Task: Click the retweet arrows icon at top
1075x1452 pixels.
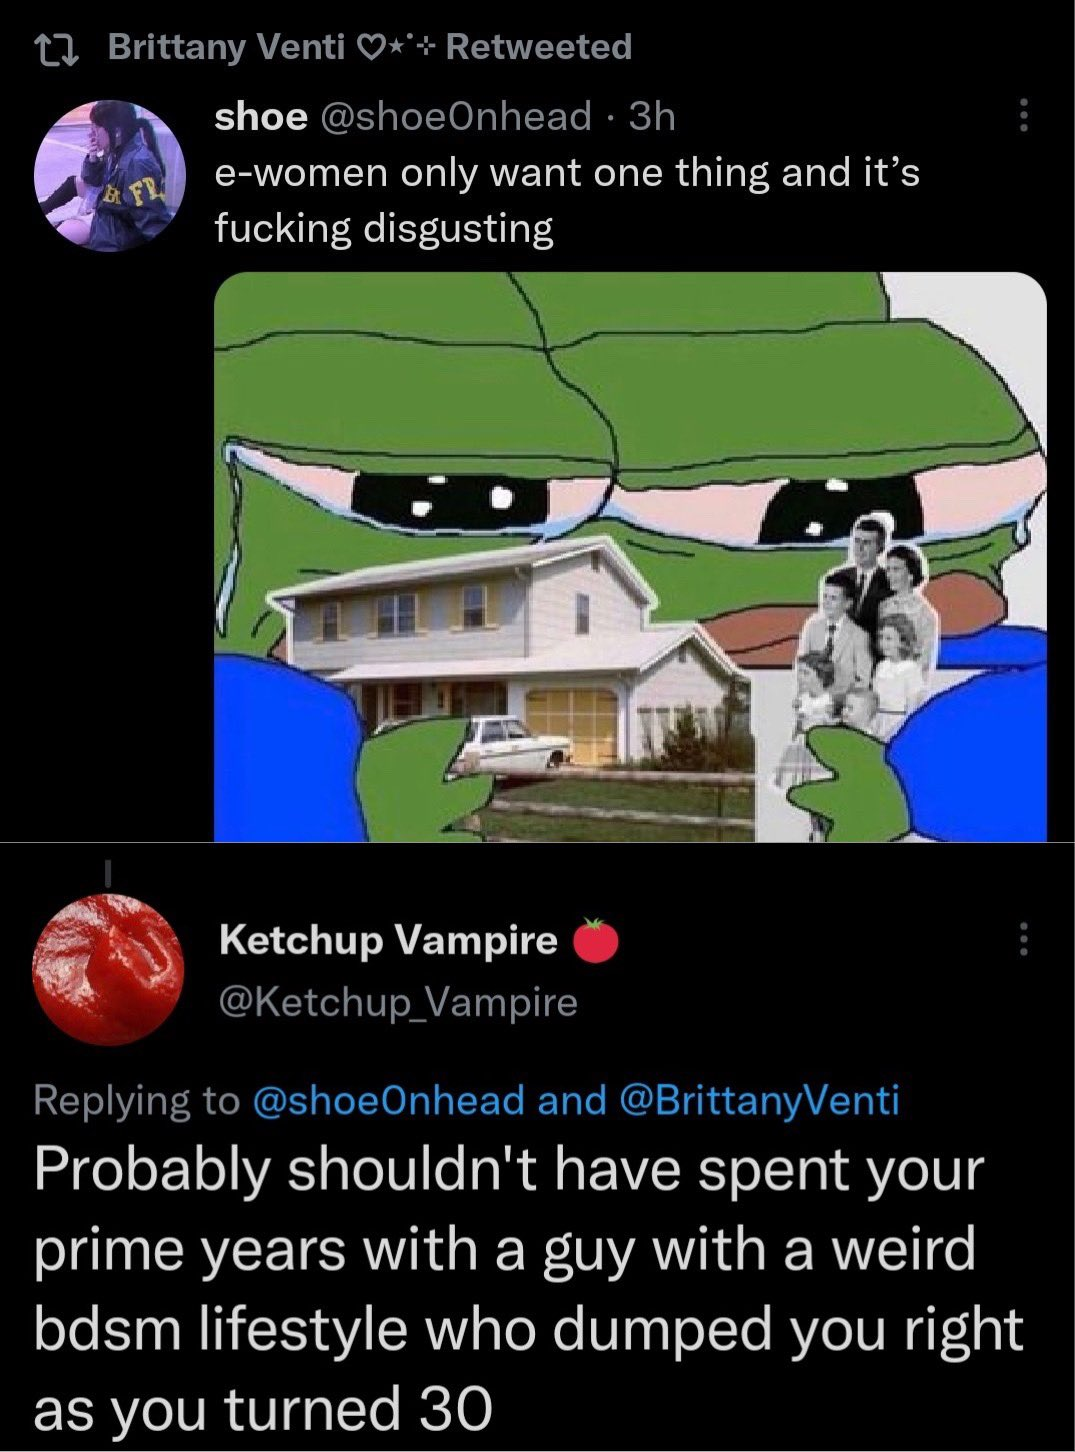Action: click(61, 47)
